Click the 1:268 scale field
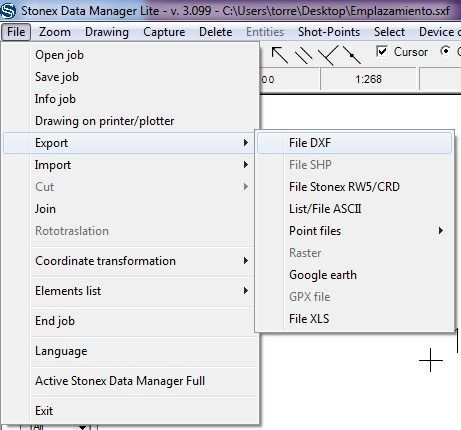Screen dimensions: 461x430 pos(368,79)
